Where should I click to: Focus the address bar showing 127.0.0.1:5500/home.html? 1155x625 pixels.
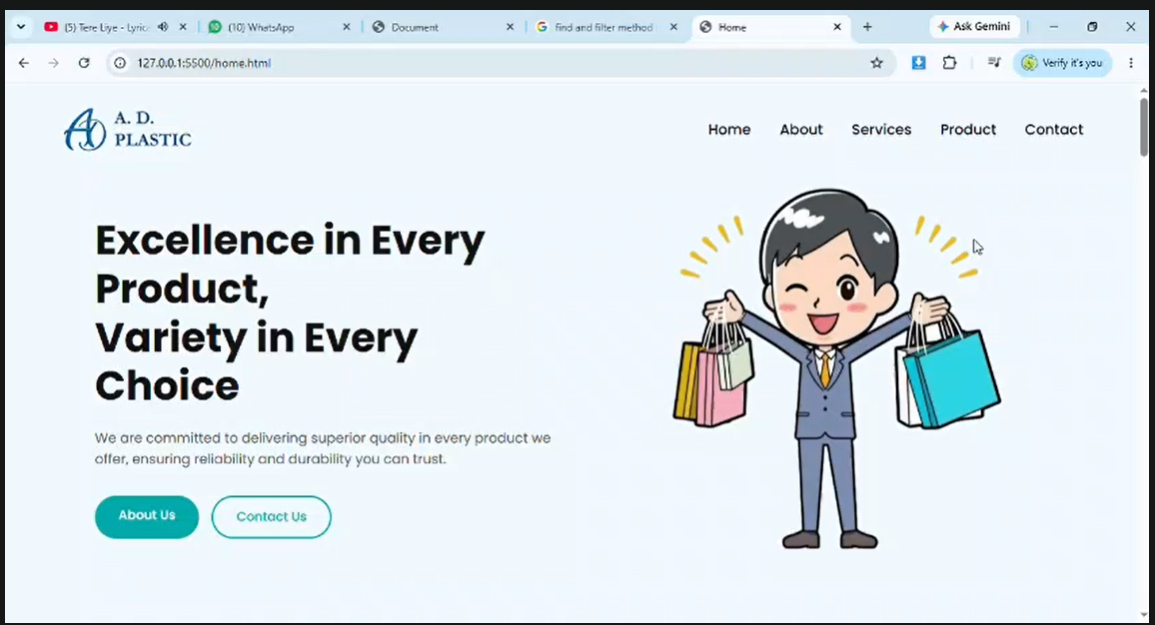[501, 63]
